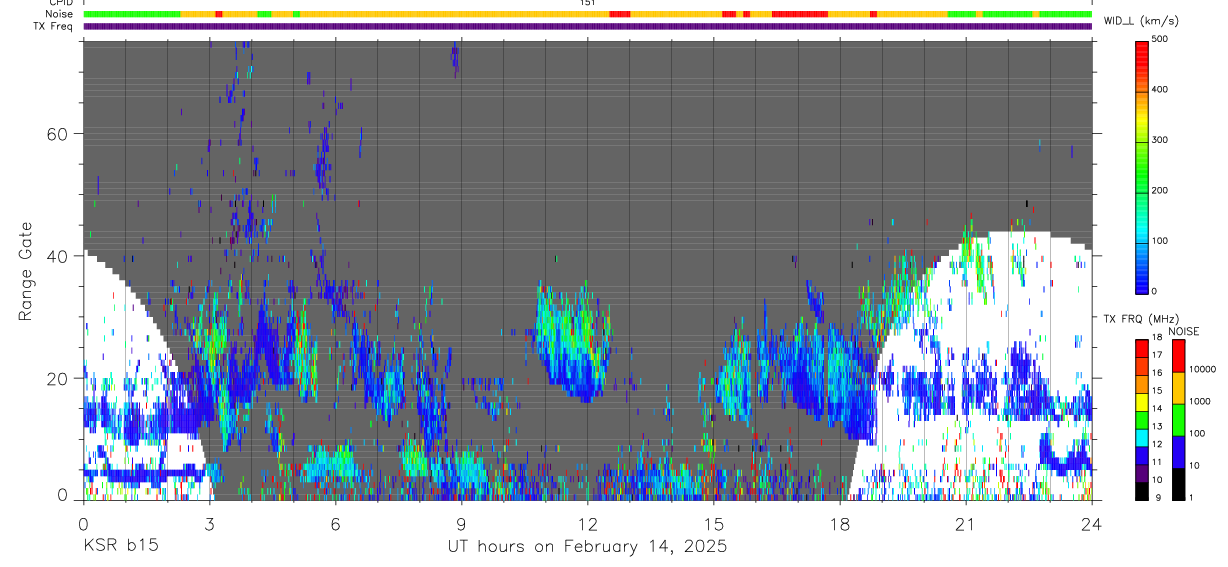Click the green 13-14 MHz swatch in TX FRQ legend
The height and width of the screenshot is (567, 1228).
click(1142, 418)
